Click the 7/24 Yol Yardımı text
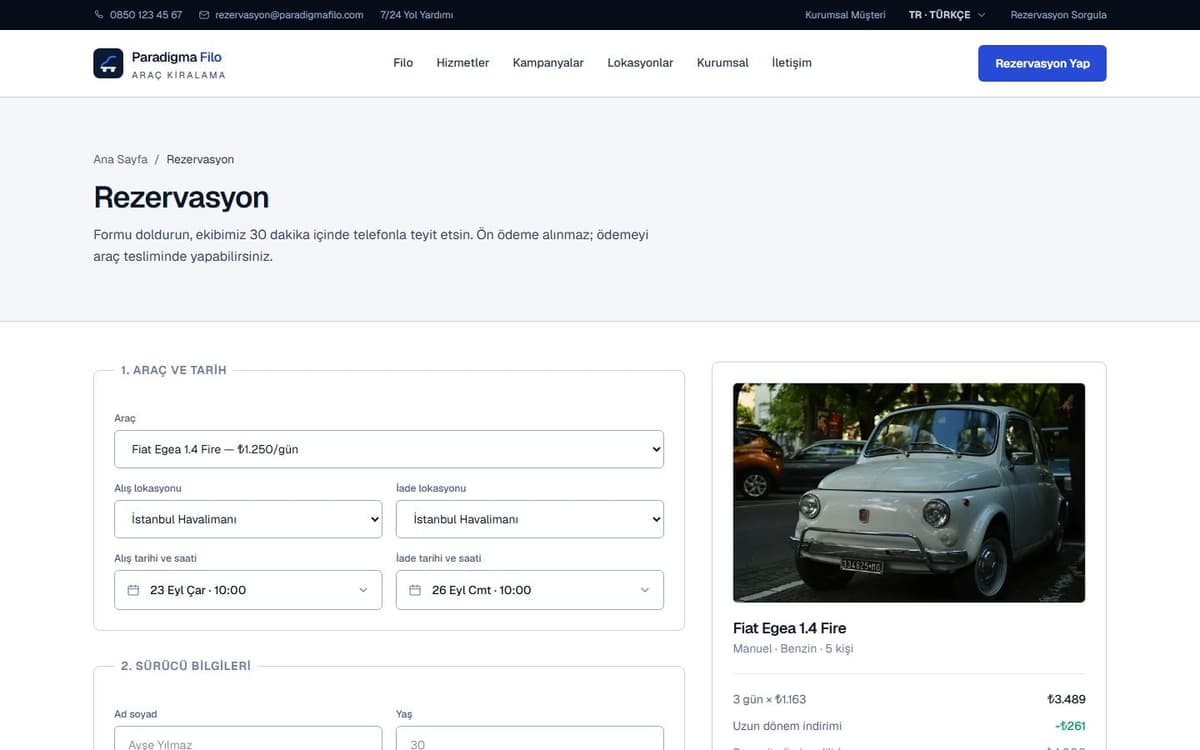The image size is (1200, 750). (x=417, y=15)
